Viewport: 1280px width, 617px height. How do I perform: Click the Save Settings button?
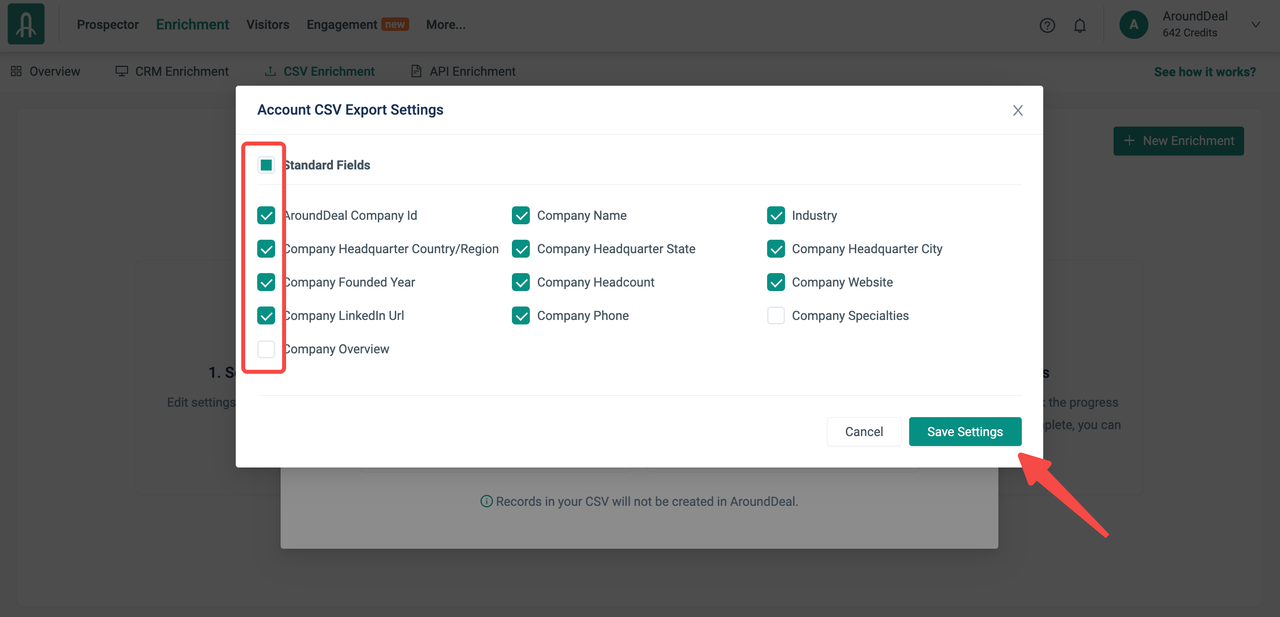(964, 432)
